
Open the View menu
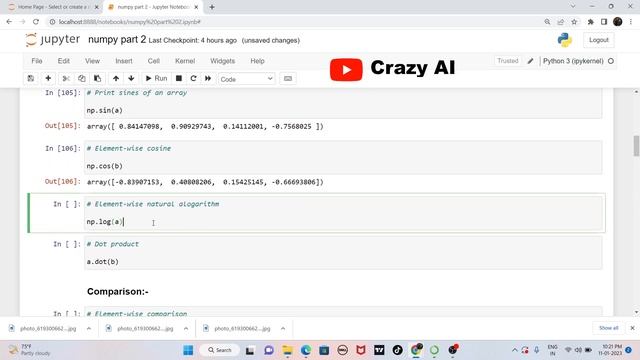click(x=92, y=61)
